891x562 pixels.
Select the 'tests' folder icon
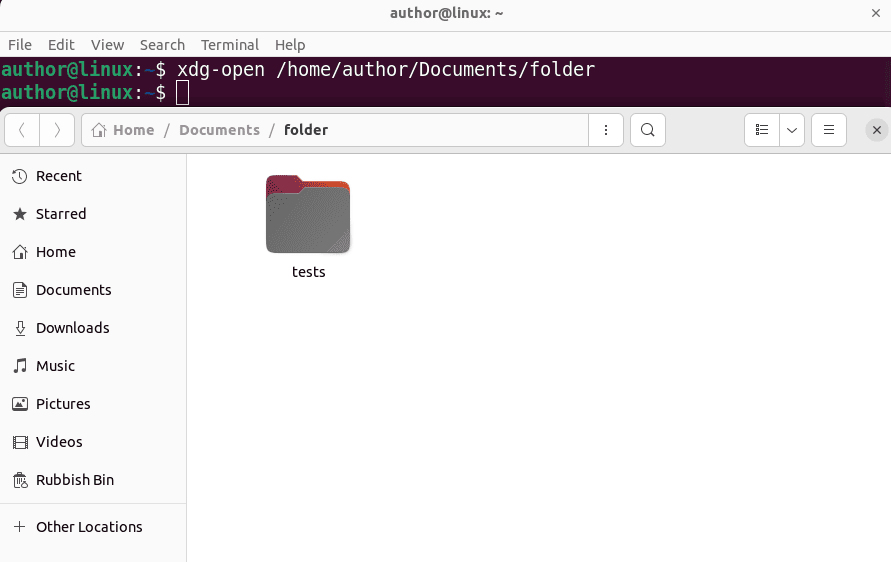pyautogui.click(x=308, y=214)
